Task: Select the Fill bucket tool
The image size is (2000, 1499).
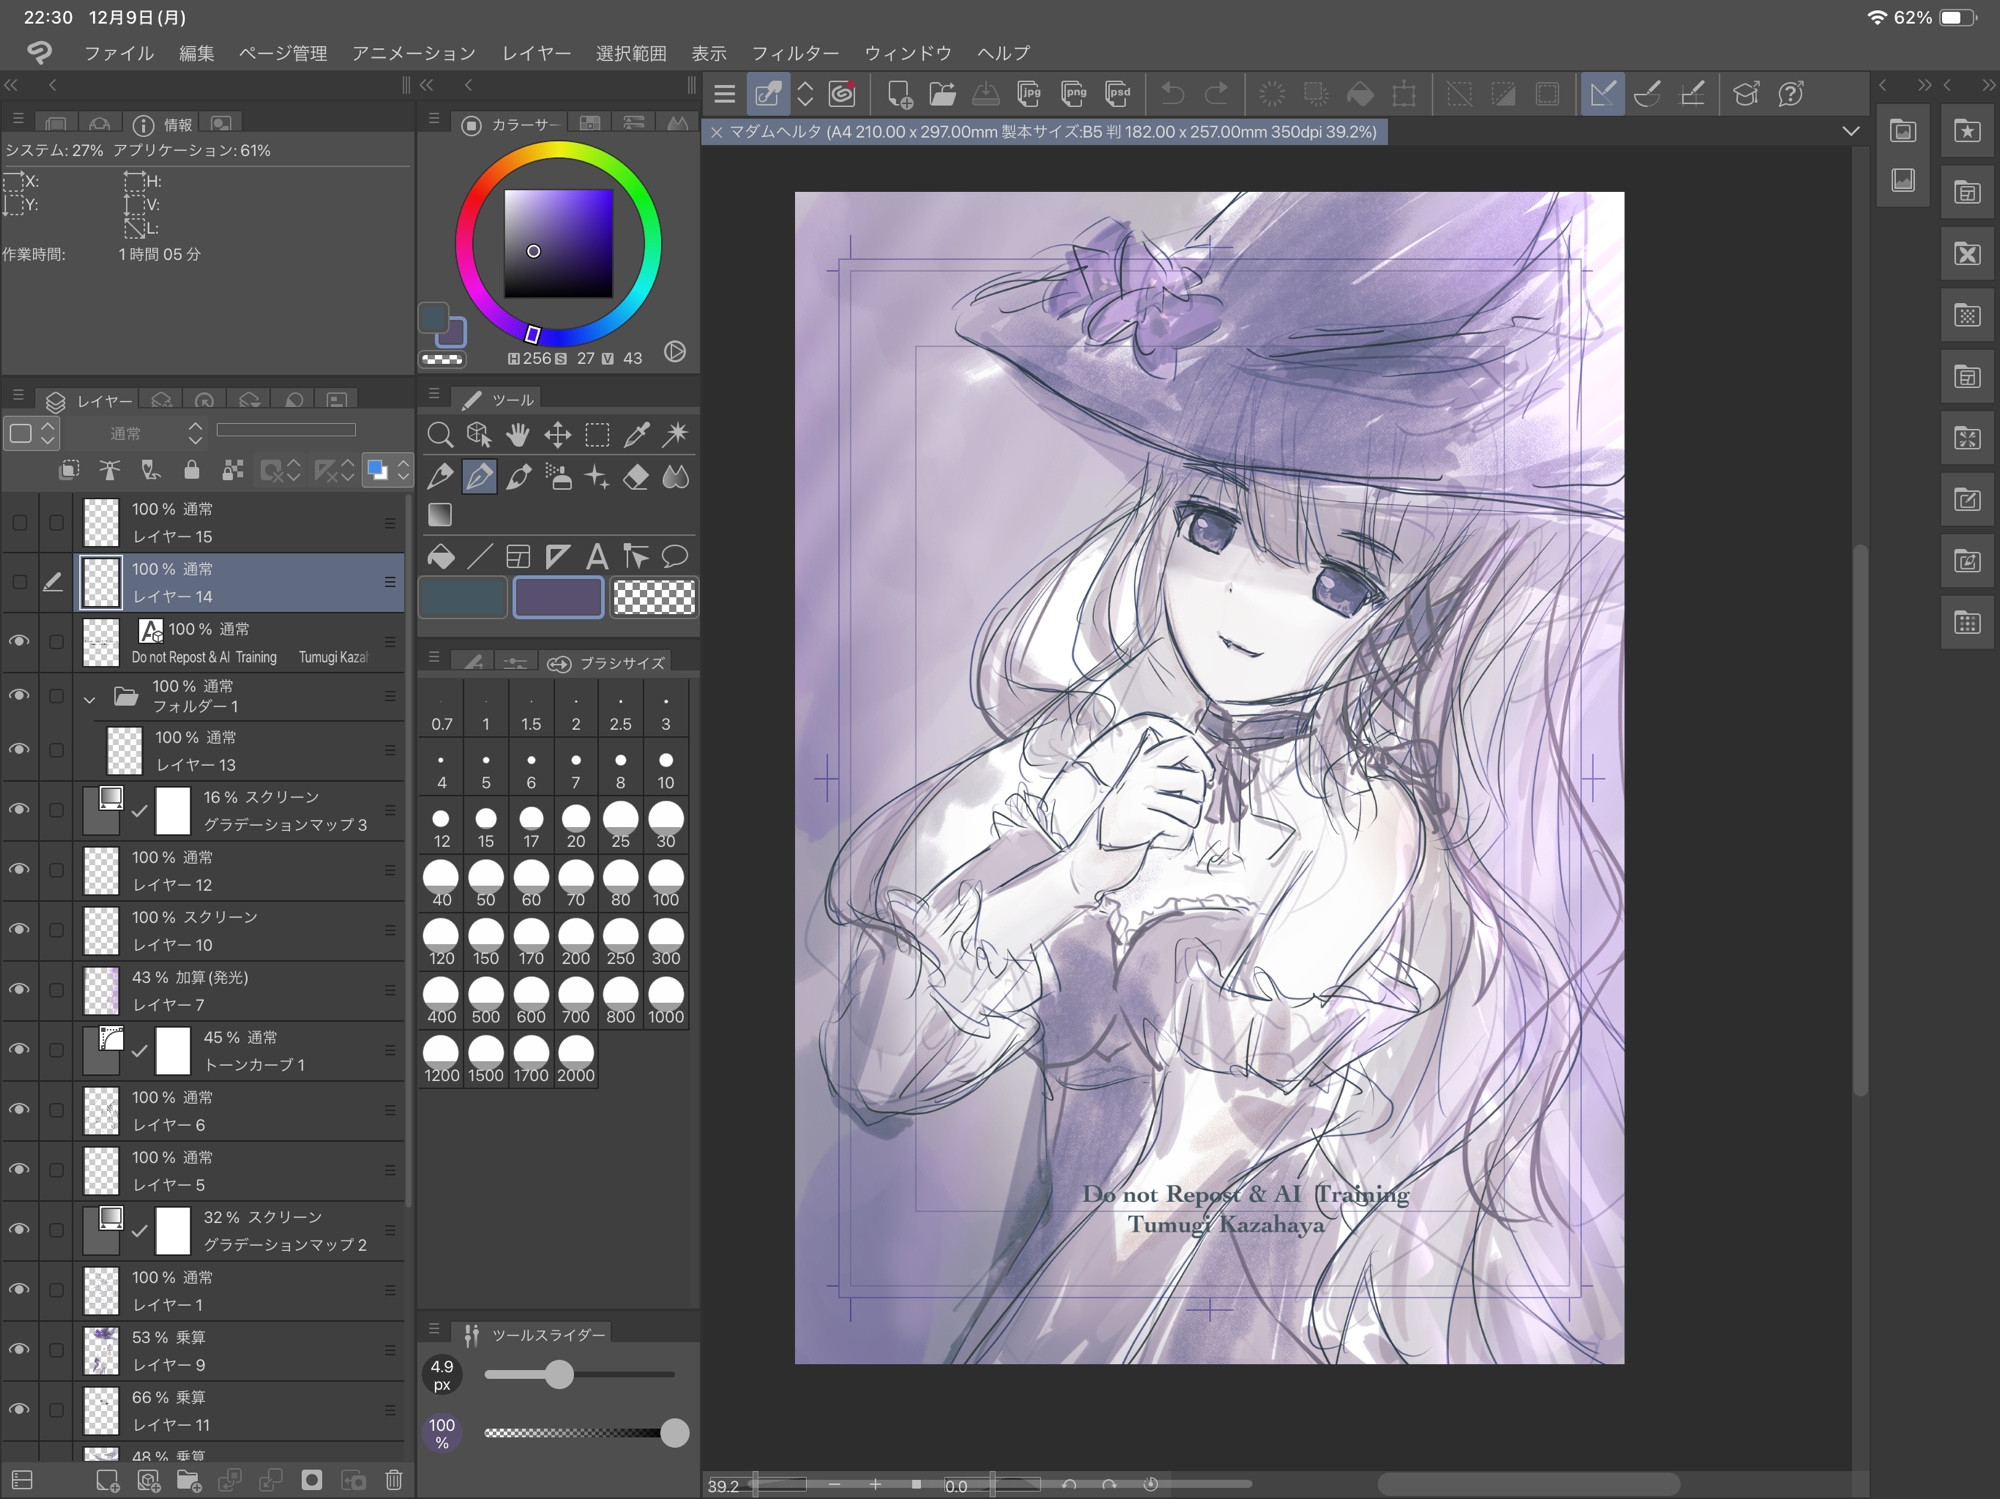Action: tap(440, 556)
